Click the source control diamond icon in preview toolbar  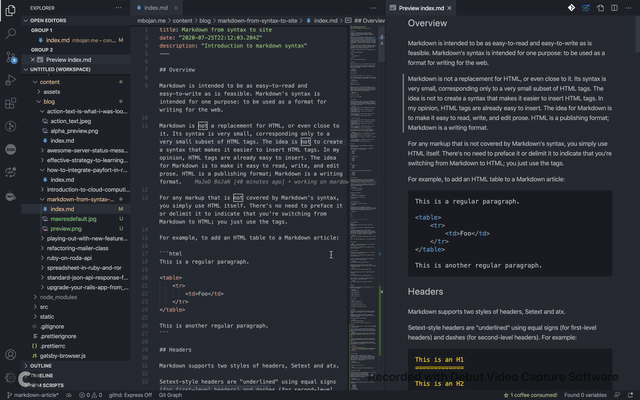point(571,8)
